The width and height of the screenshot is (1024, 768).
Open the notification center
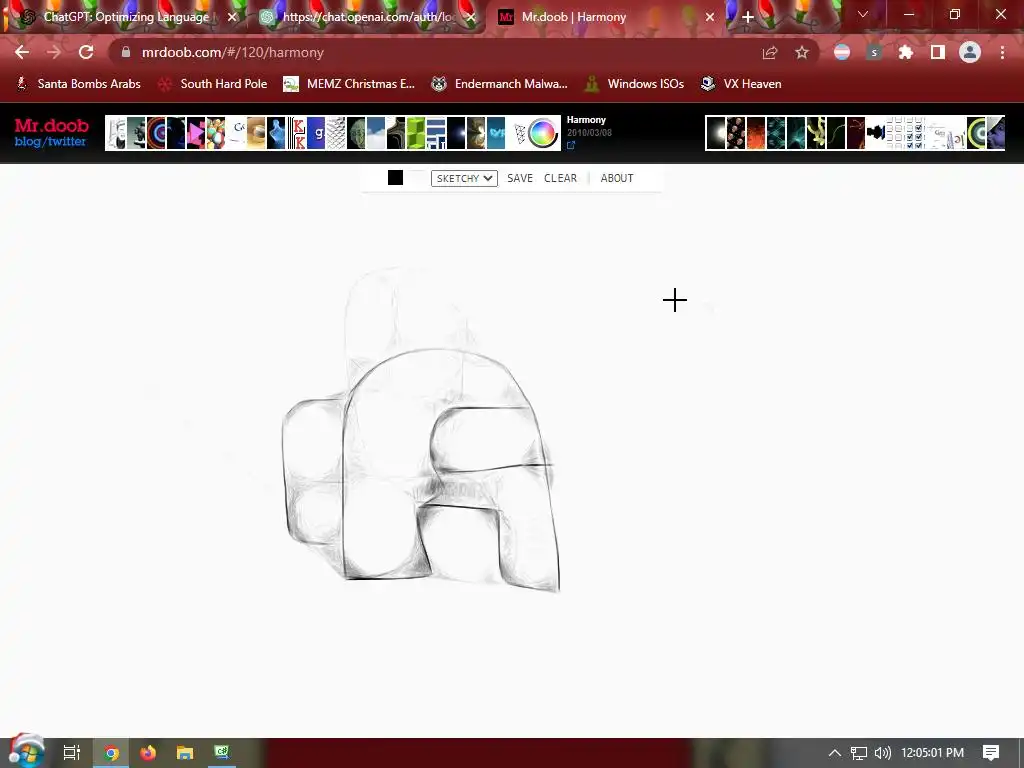coord(991,753)
